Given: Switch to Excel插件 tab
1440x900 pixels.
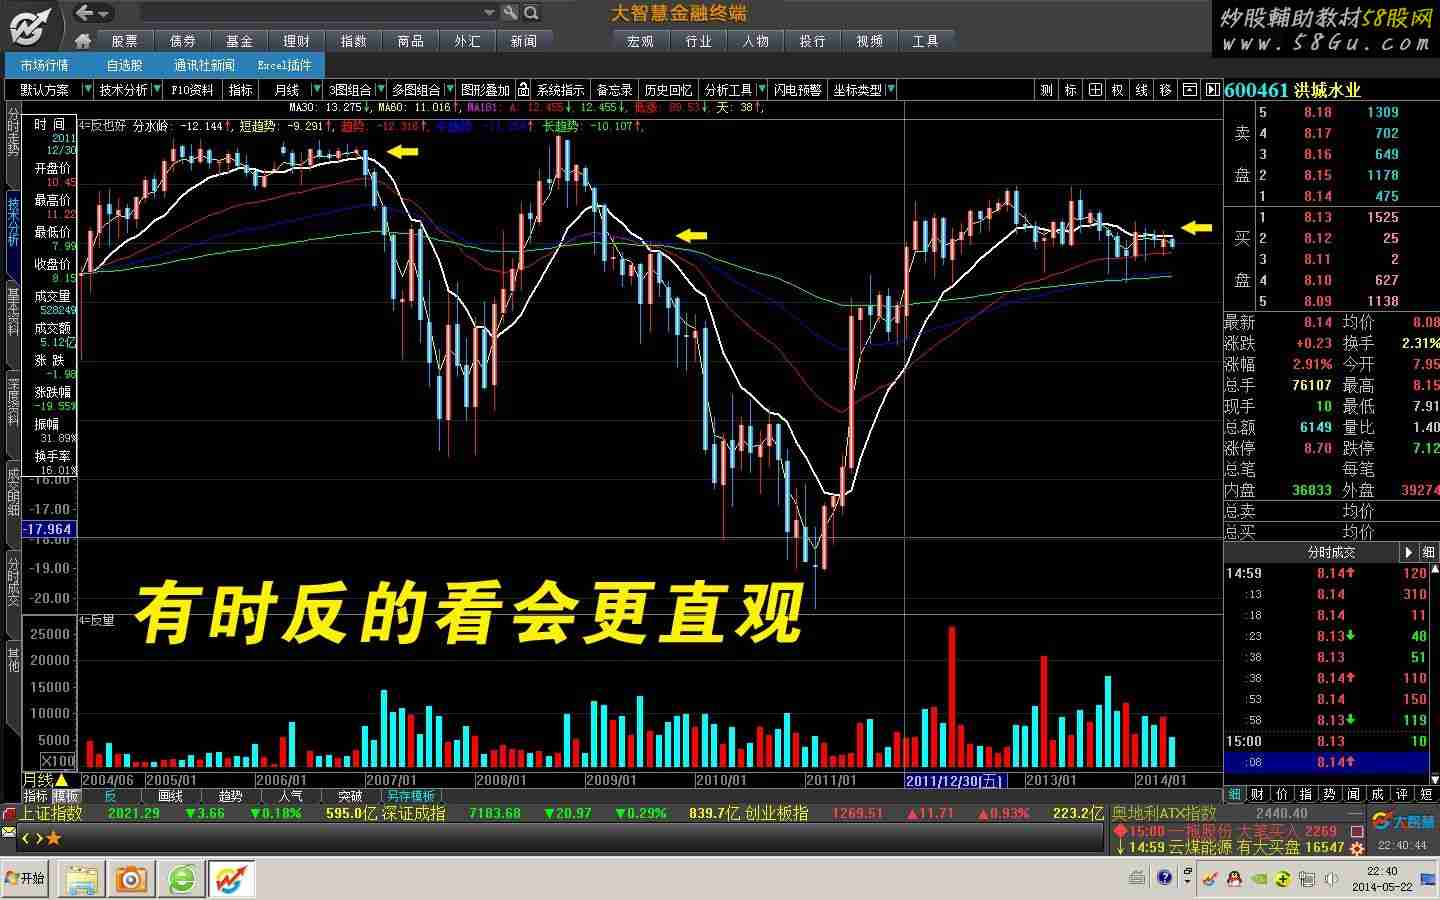Looking at the screenshot, I should click(285, 65).
